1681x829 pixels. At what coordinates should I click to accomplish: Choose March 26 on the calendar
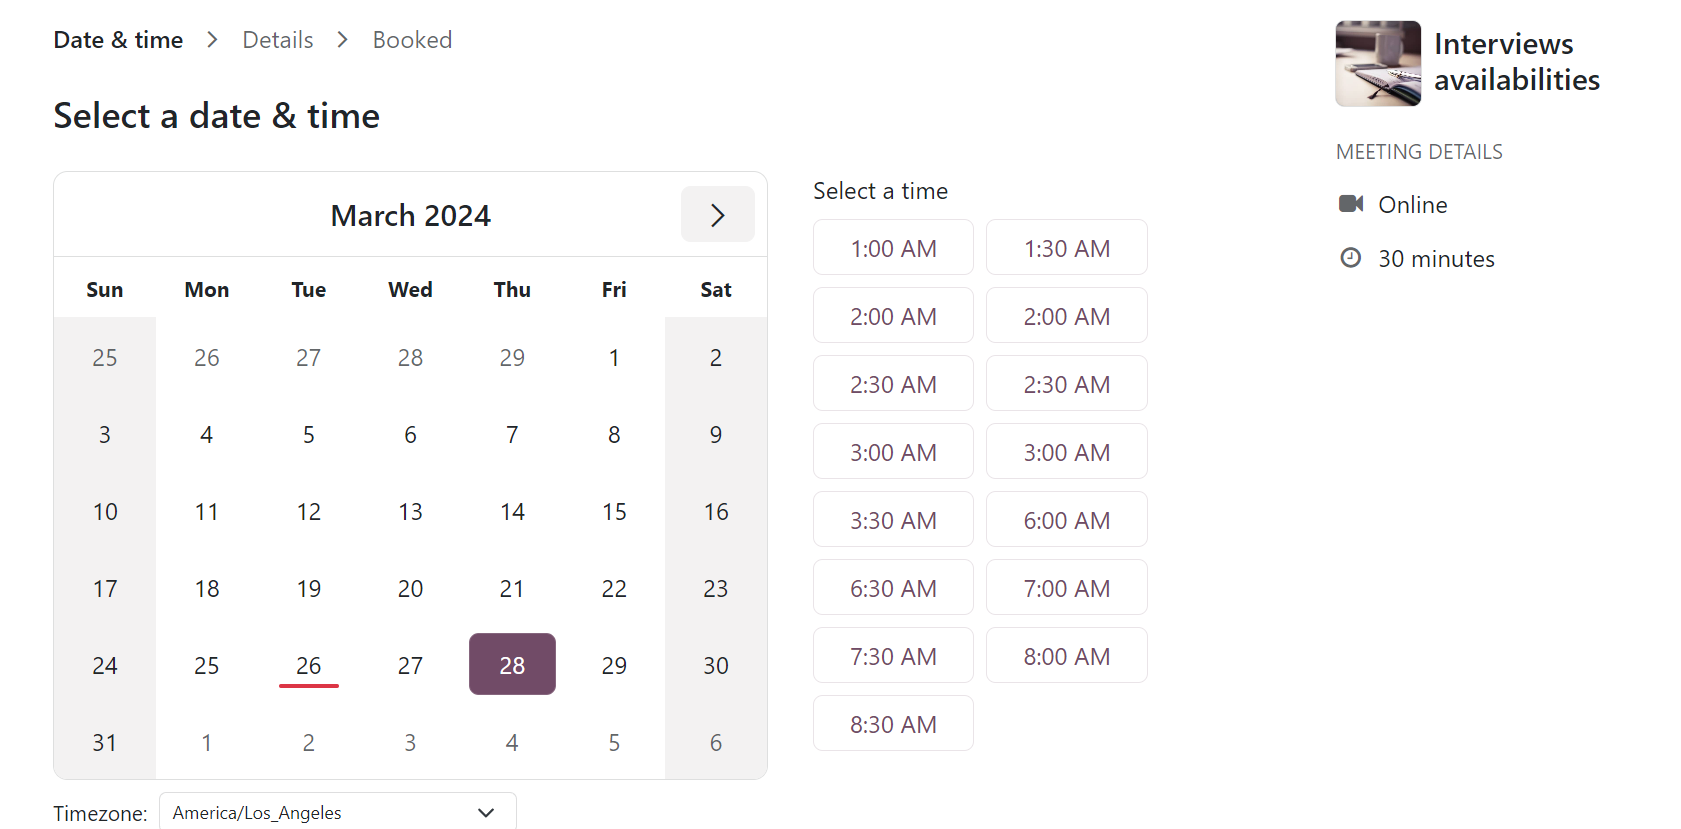[x=308, y=665]
